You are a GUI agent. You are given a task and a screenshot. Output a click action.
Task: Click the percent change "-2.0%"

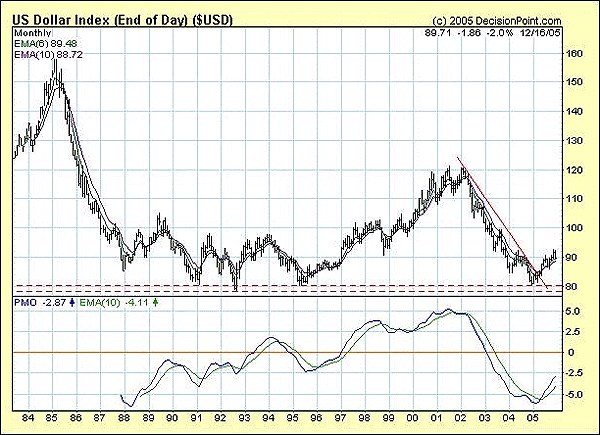pyautogui.click(x=499, y=33)
